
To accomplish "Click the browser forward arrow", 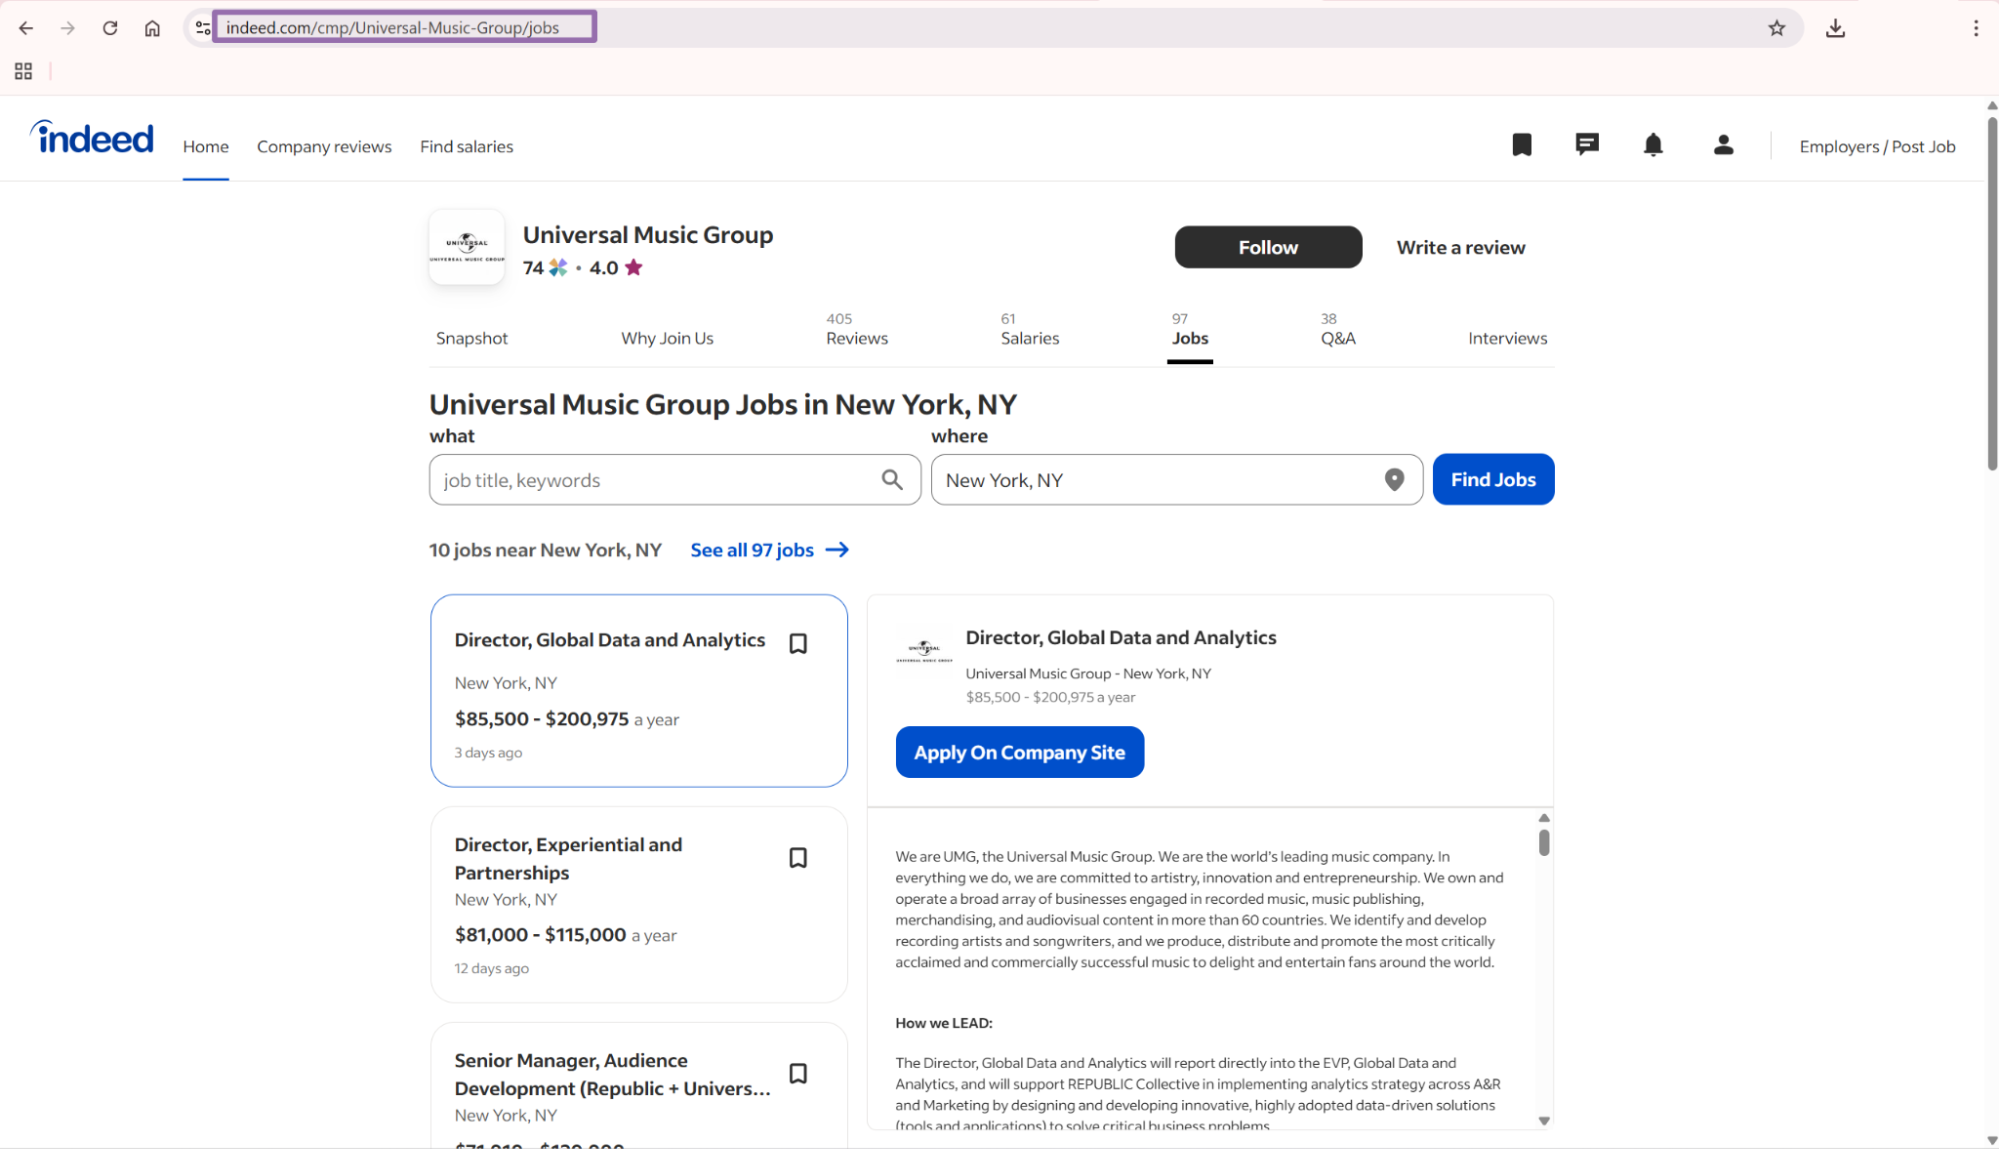I will [x=68, y=28].
